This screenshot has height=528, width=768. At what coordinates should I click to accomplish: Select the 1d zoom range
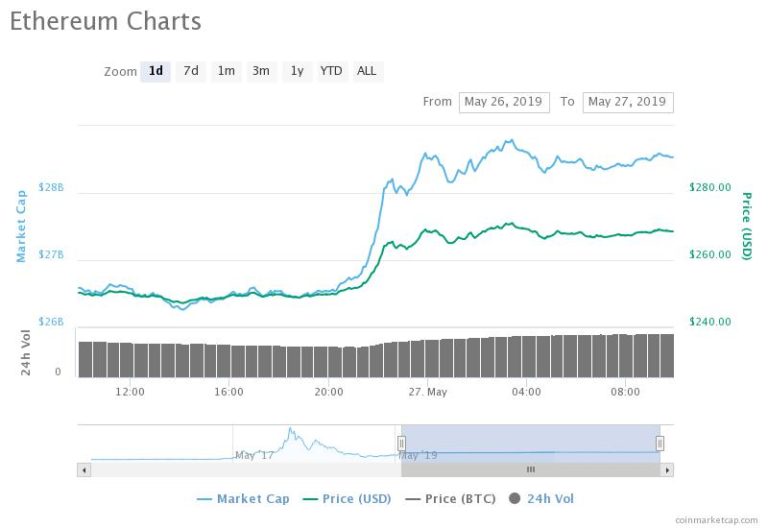click(x=155, y=72)
